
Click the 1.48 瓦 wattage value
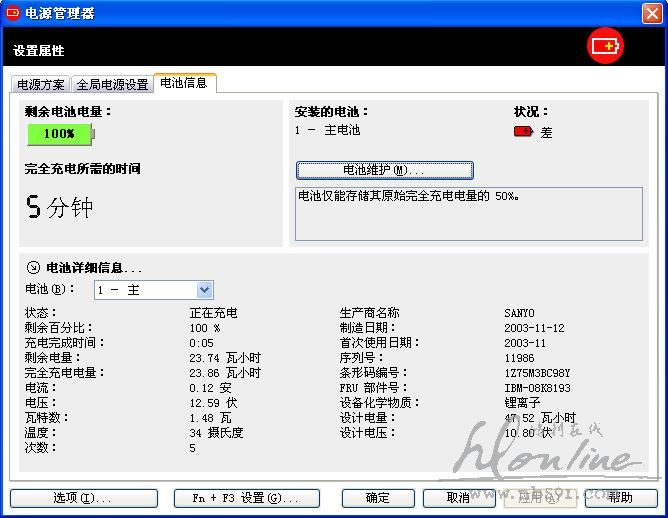tap(210, 418)
